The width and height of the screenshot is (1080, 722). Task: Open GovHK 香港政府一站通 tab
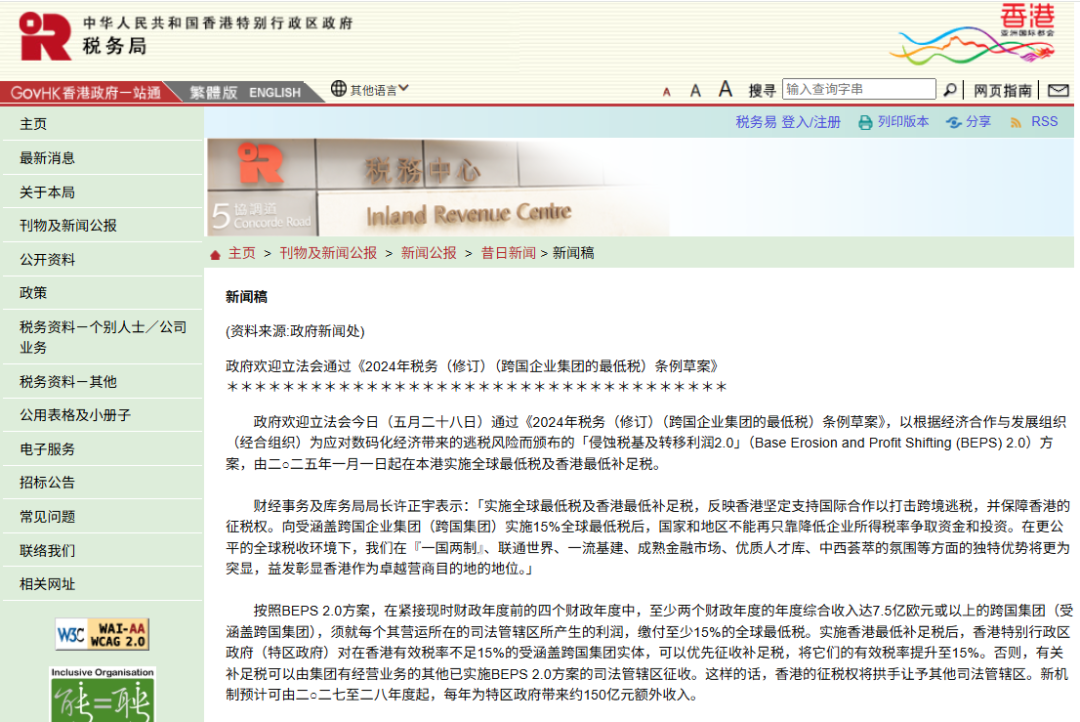pos(85,92)
